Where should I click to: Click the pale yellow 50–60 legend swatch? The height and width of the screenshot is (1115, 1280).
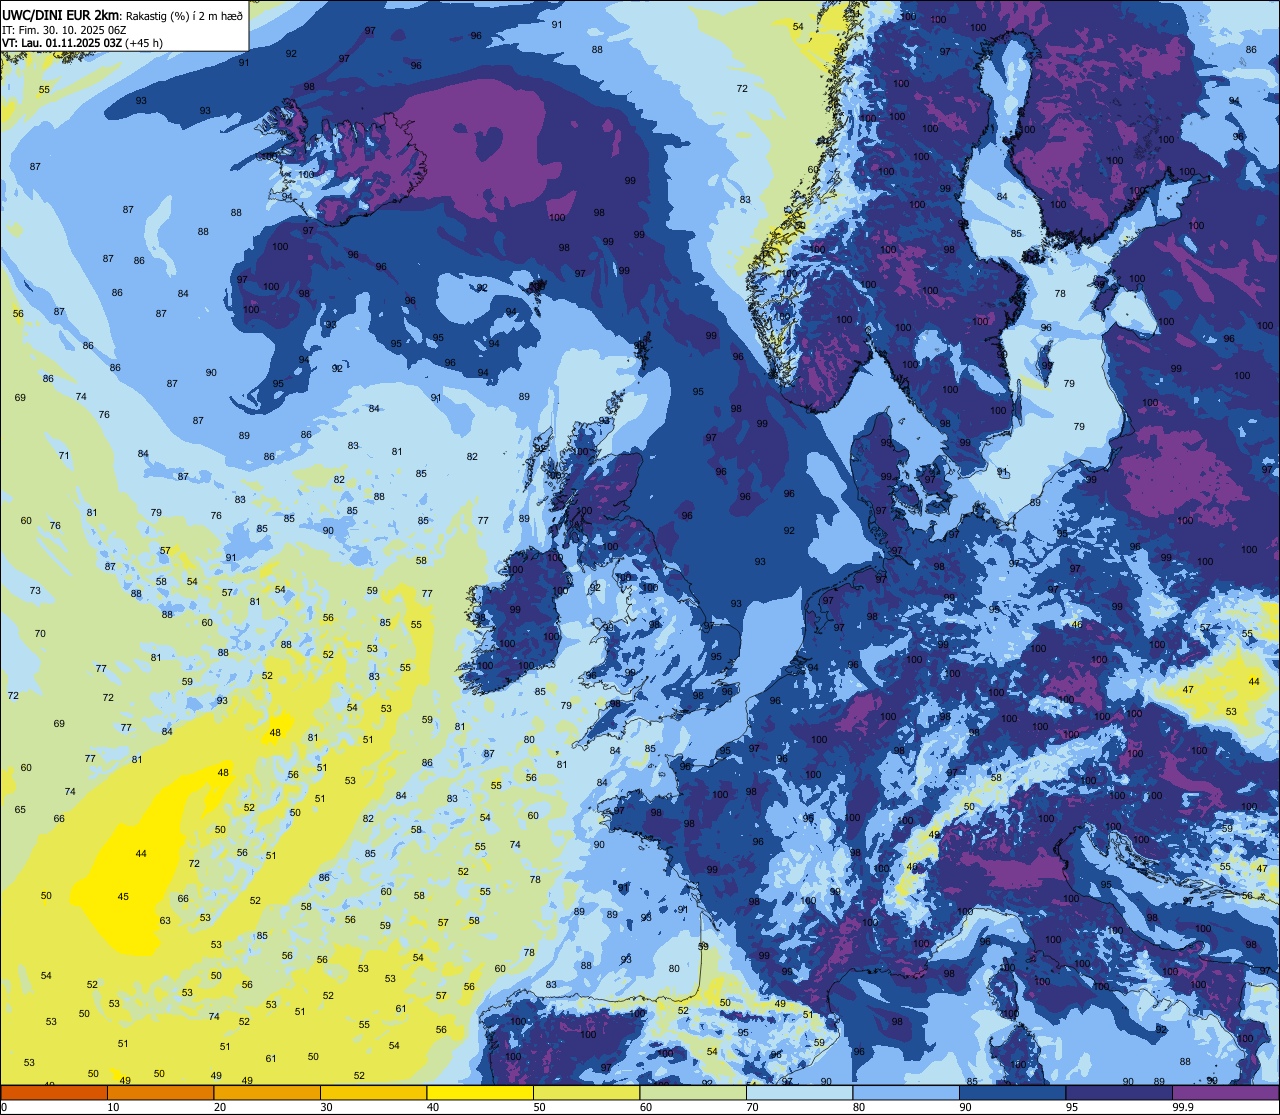586,1092
